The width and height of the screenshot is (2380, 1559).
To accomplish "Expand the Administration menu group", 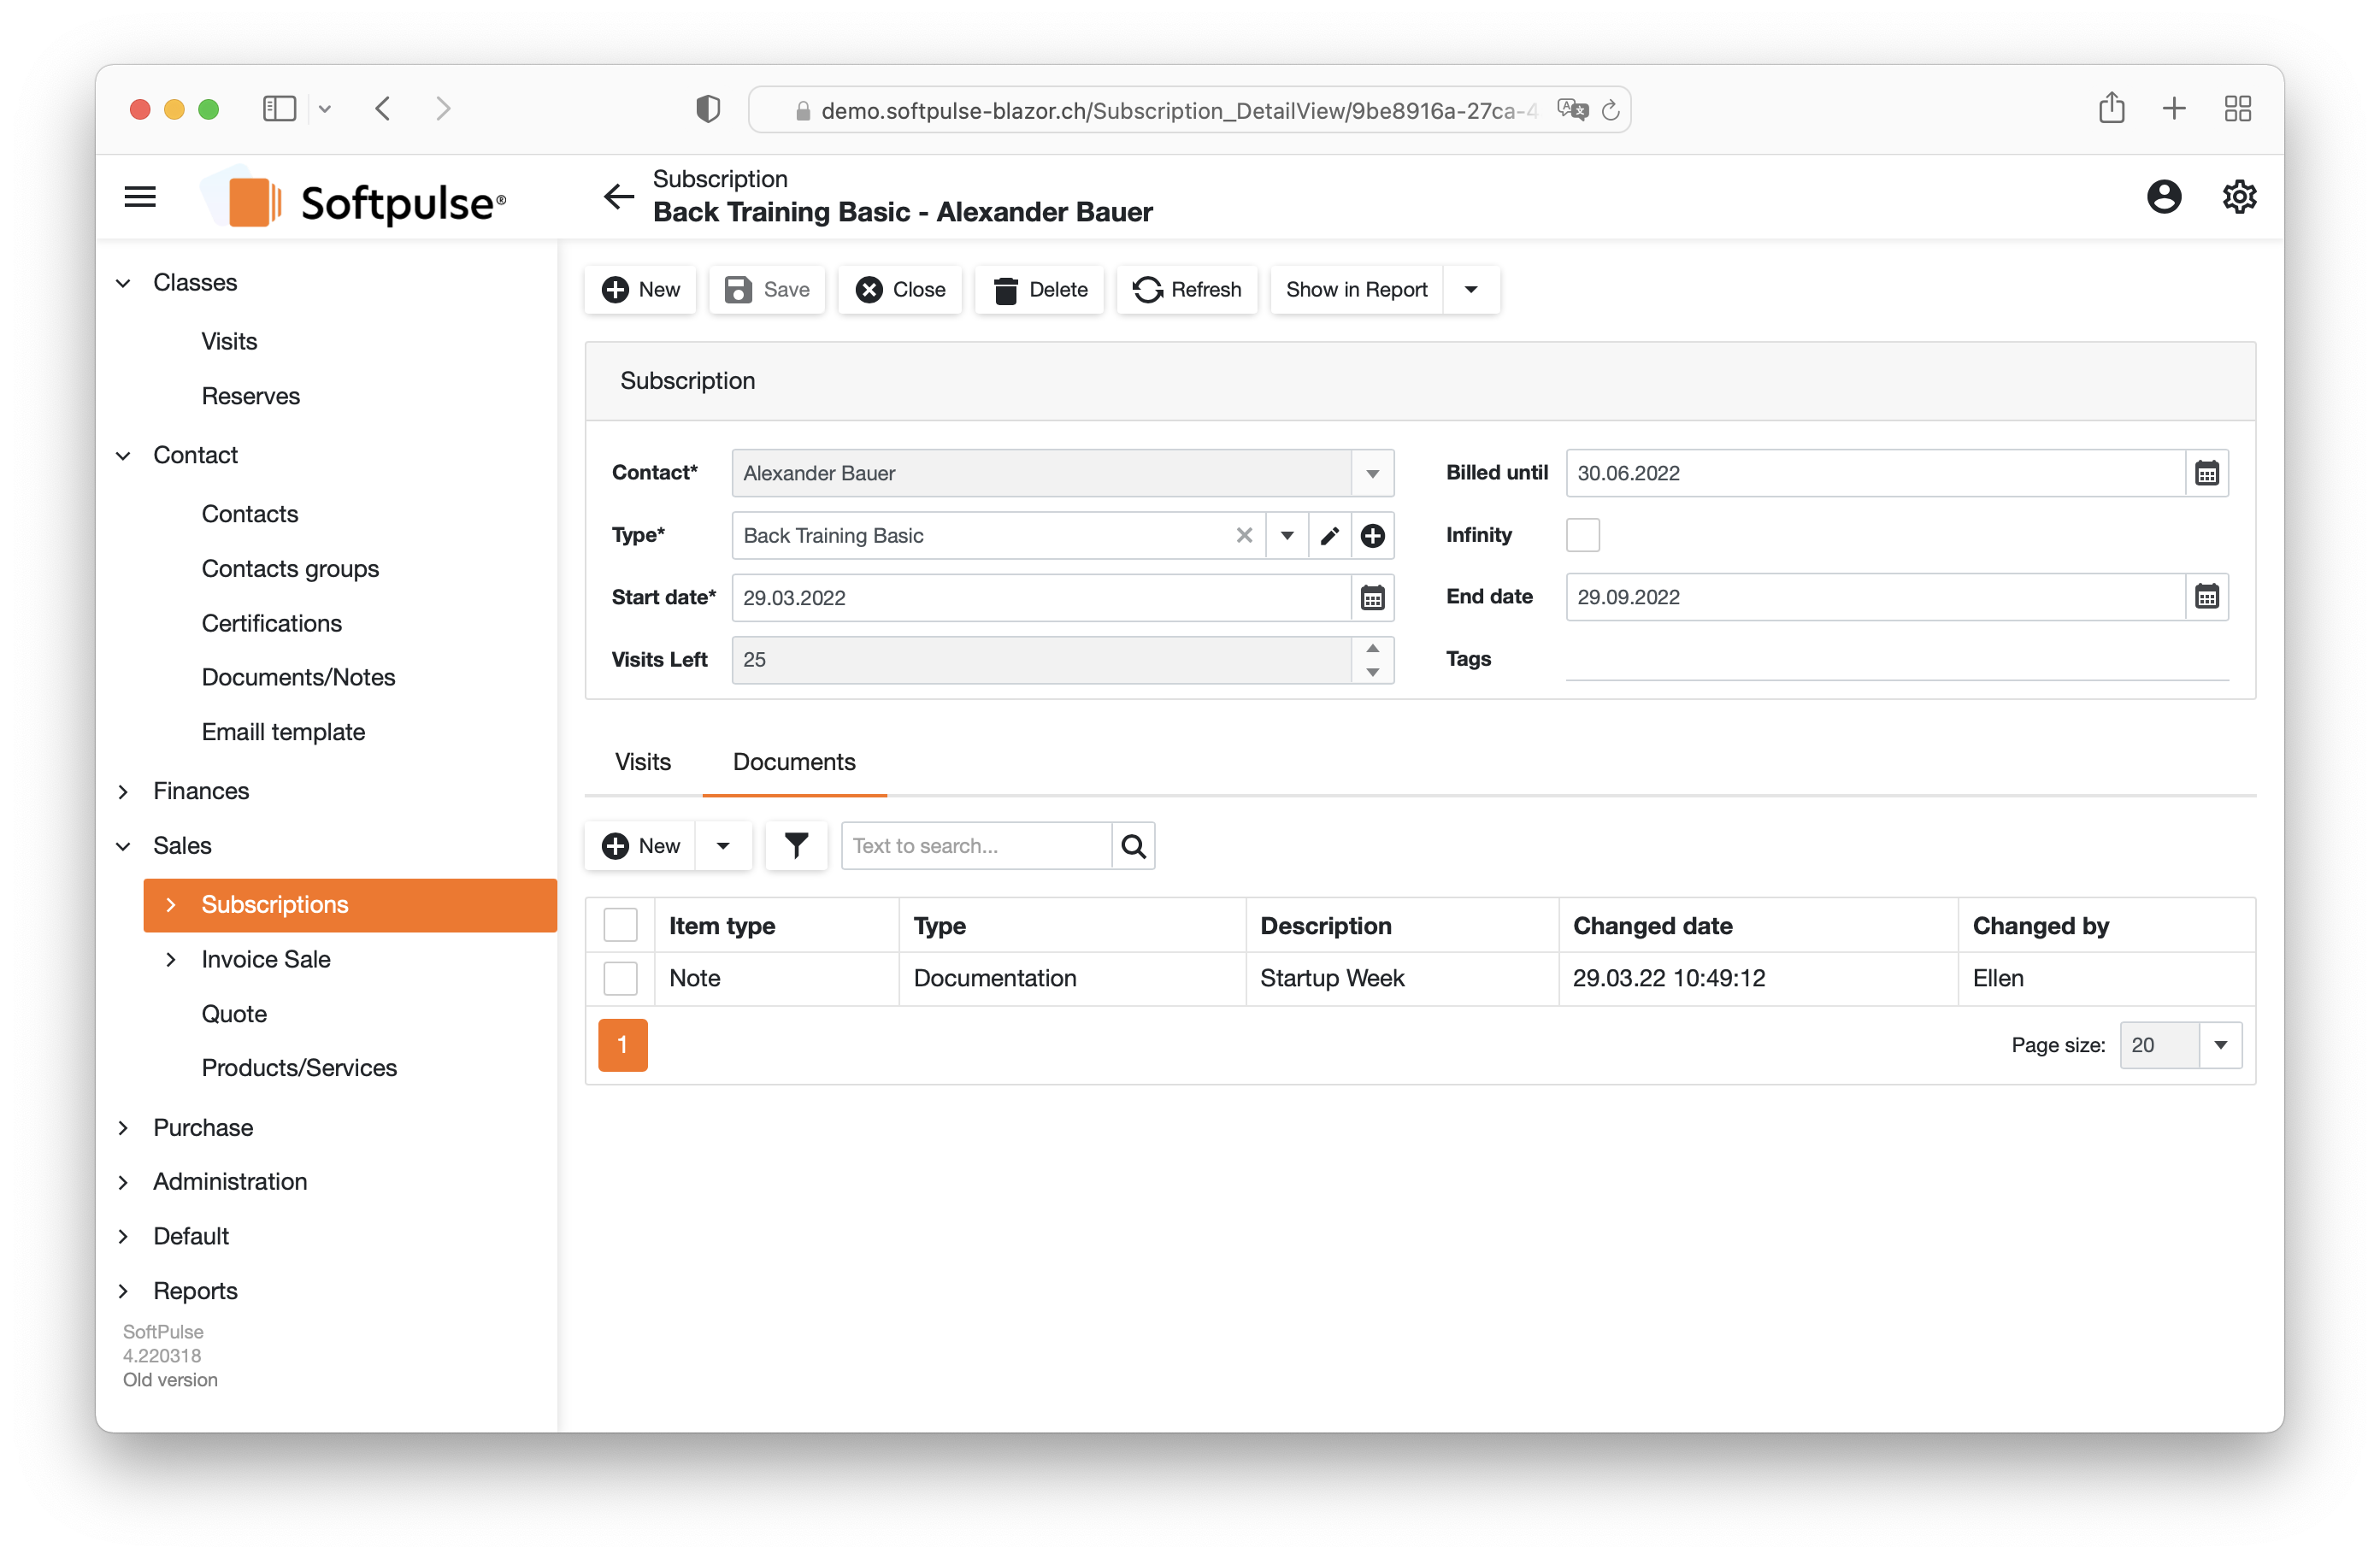I will (x=123, y=1182).
